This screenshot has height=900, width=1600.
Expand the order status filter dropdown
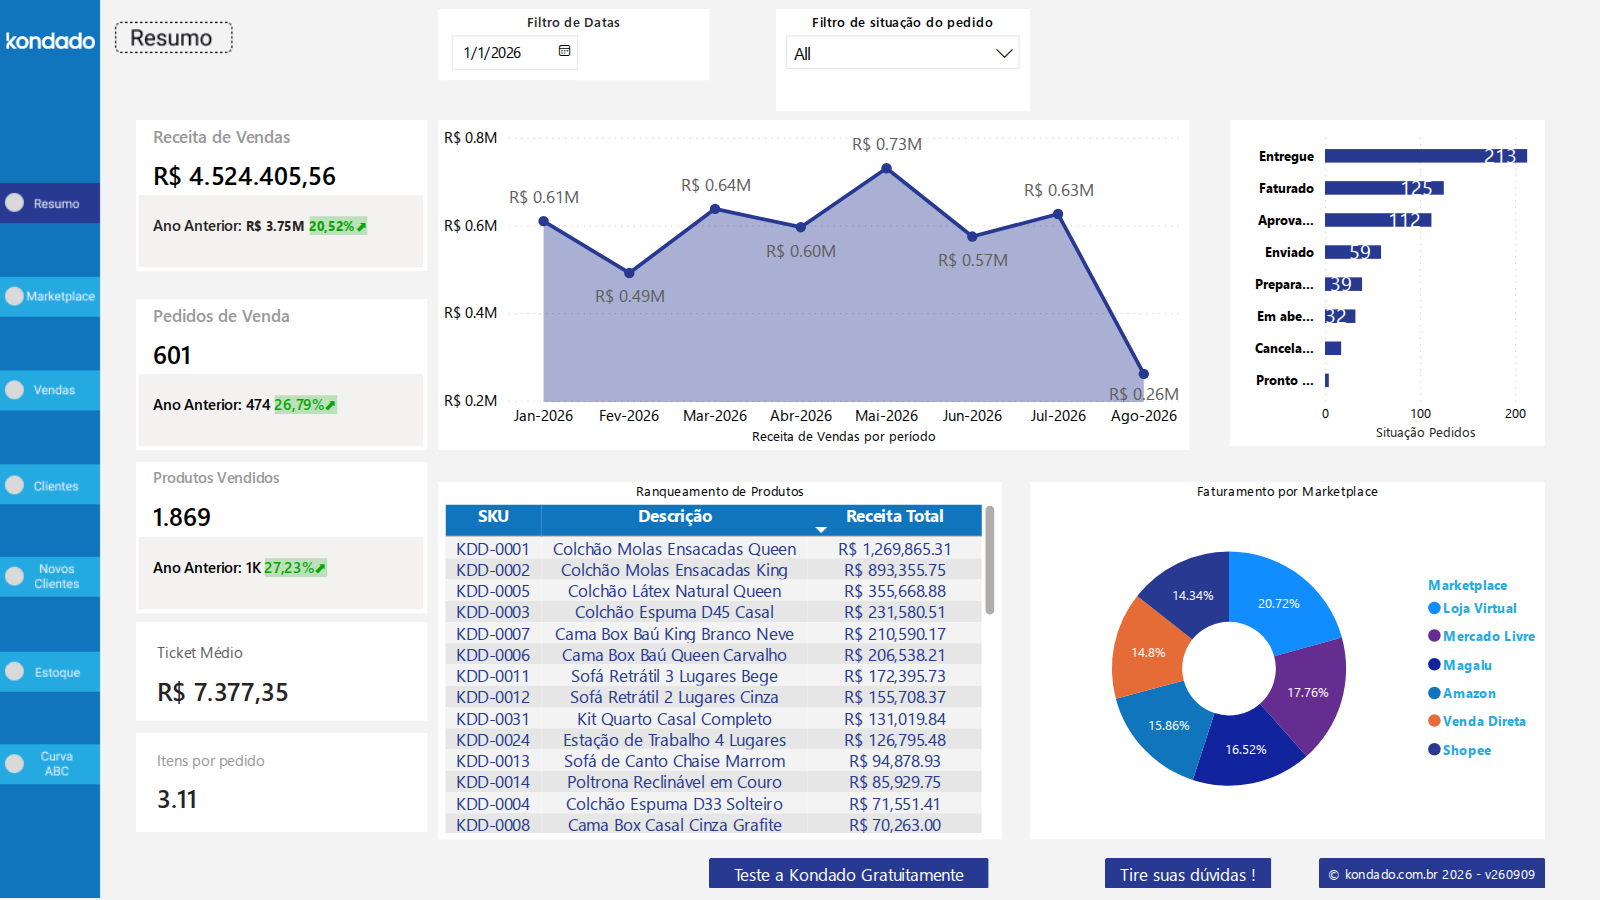click(1004, 54)
